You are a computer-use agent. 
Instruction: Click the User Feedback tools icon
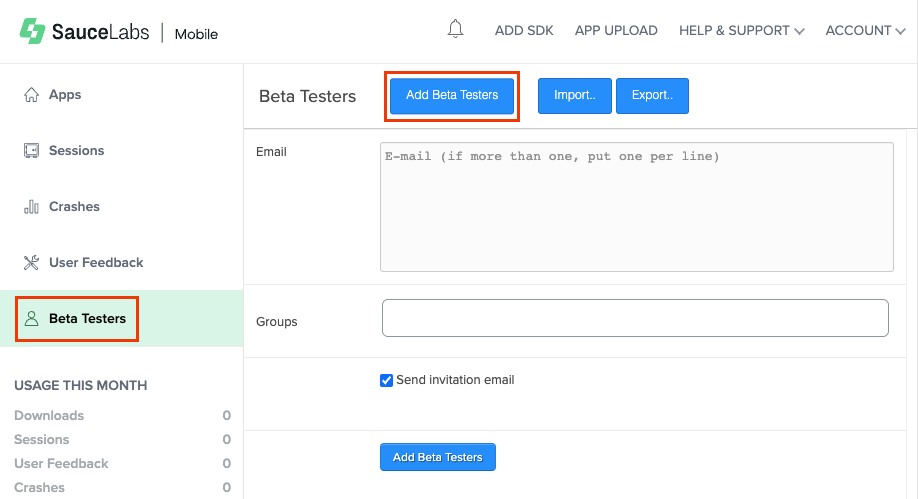coord(31,263)
